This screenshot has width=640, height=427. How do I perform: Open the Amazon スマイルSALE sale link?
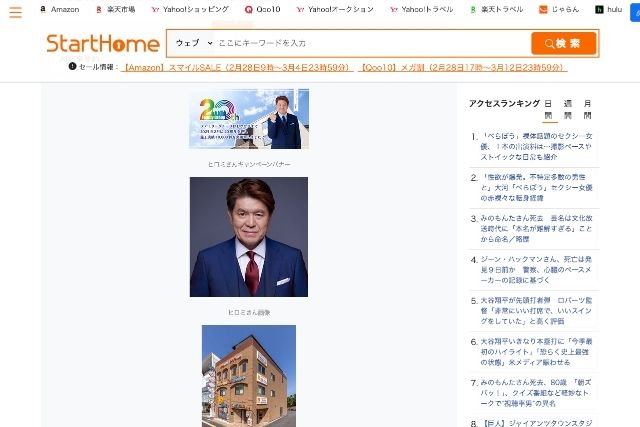pos(237,67)
